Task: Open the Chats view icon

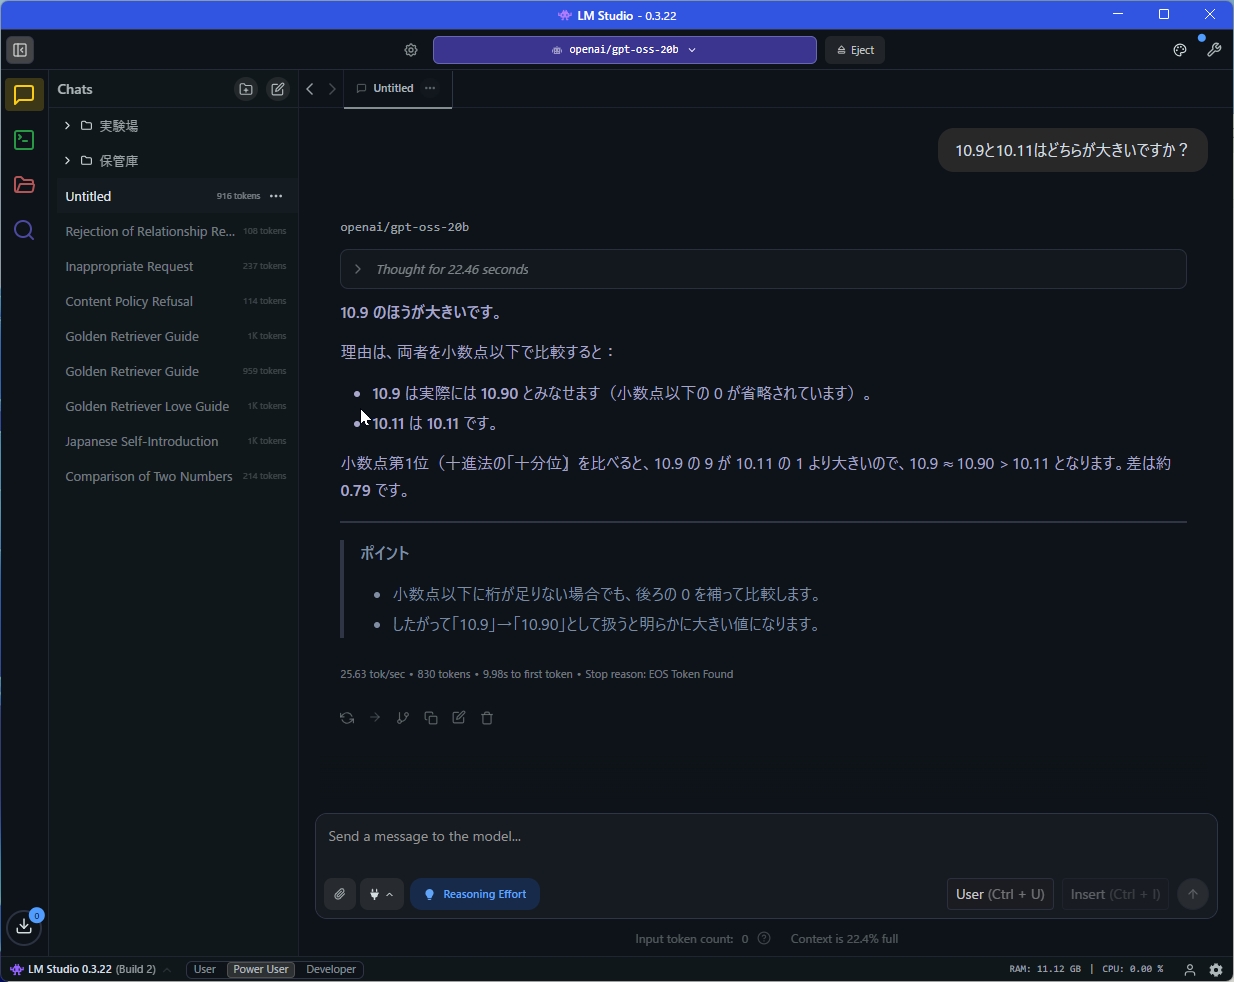Action: click(x=24, y=95)
